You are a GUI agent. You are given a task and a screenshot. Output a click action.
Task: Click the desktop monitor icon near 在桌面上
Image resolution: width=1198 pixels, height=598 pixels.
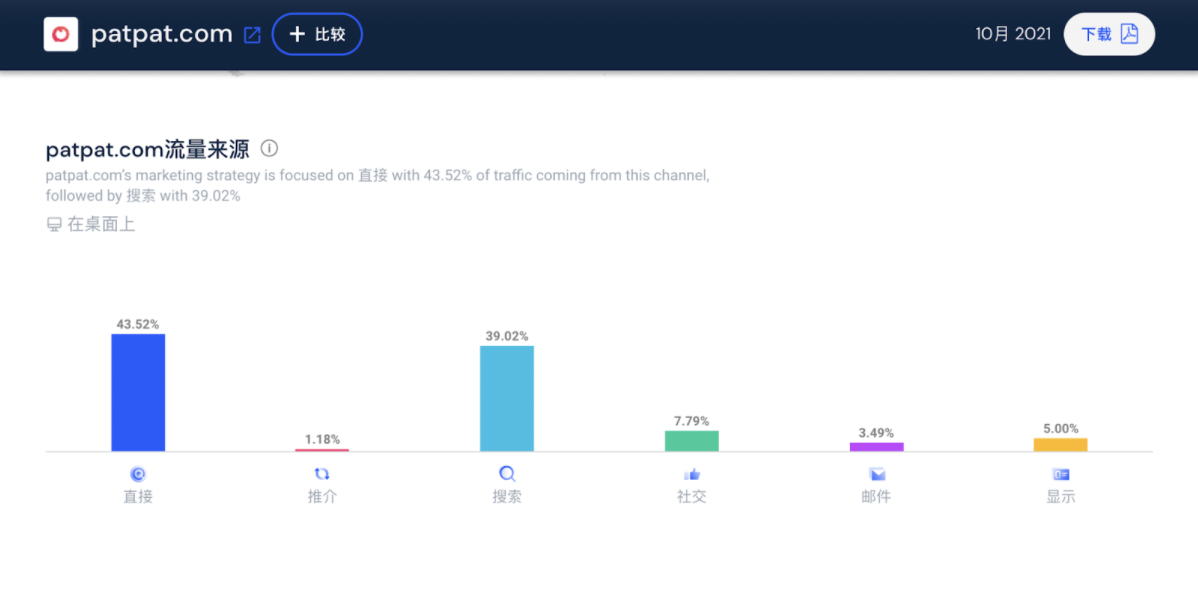point(54,225)
